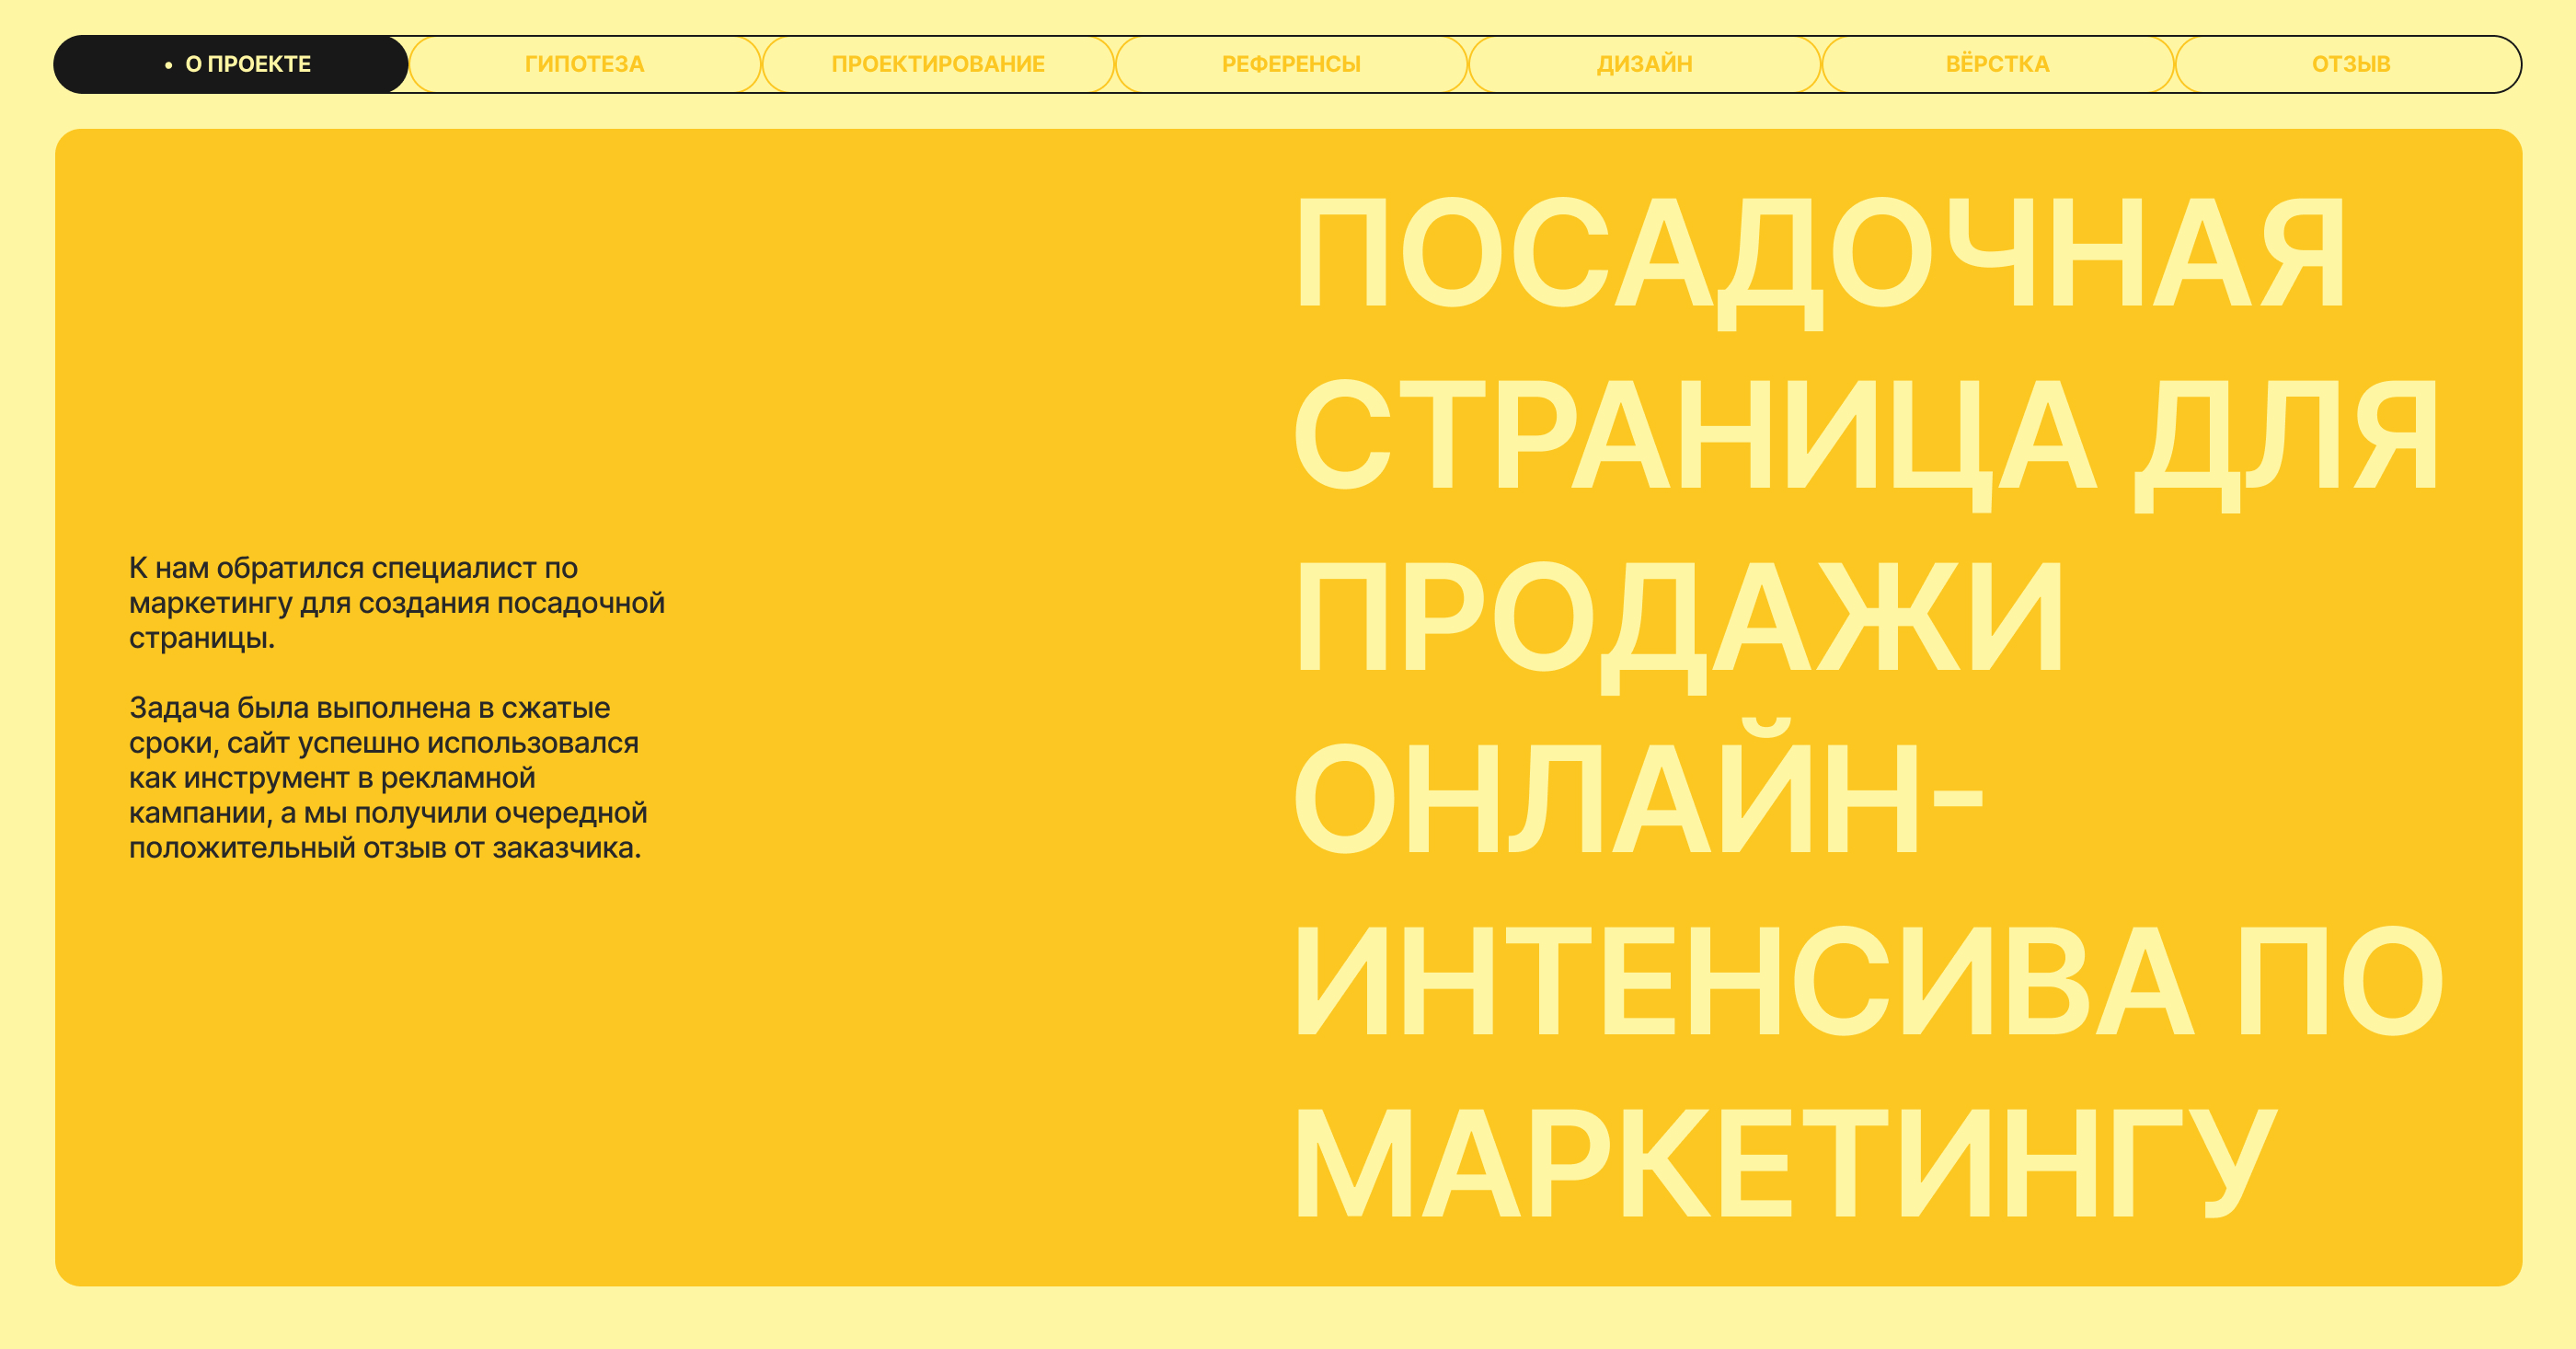Click the text 'положительный отзыв от заказчика'
Viewport: 2576px width, 1349px height.
click(384, 848)
